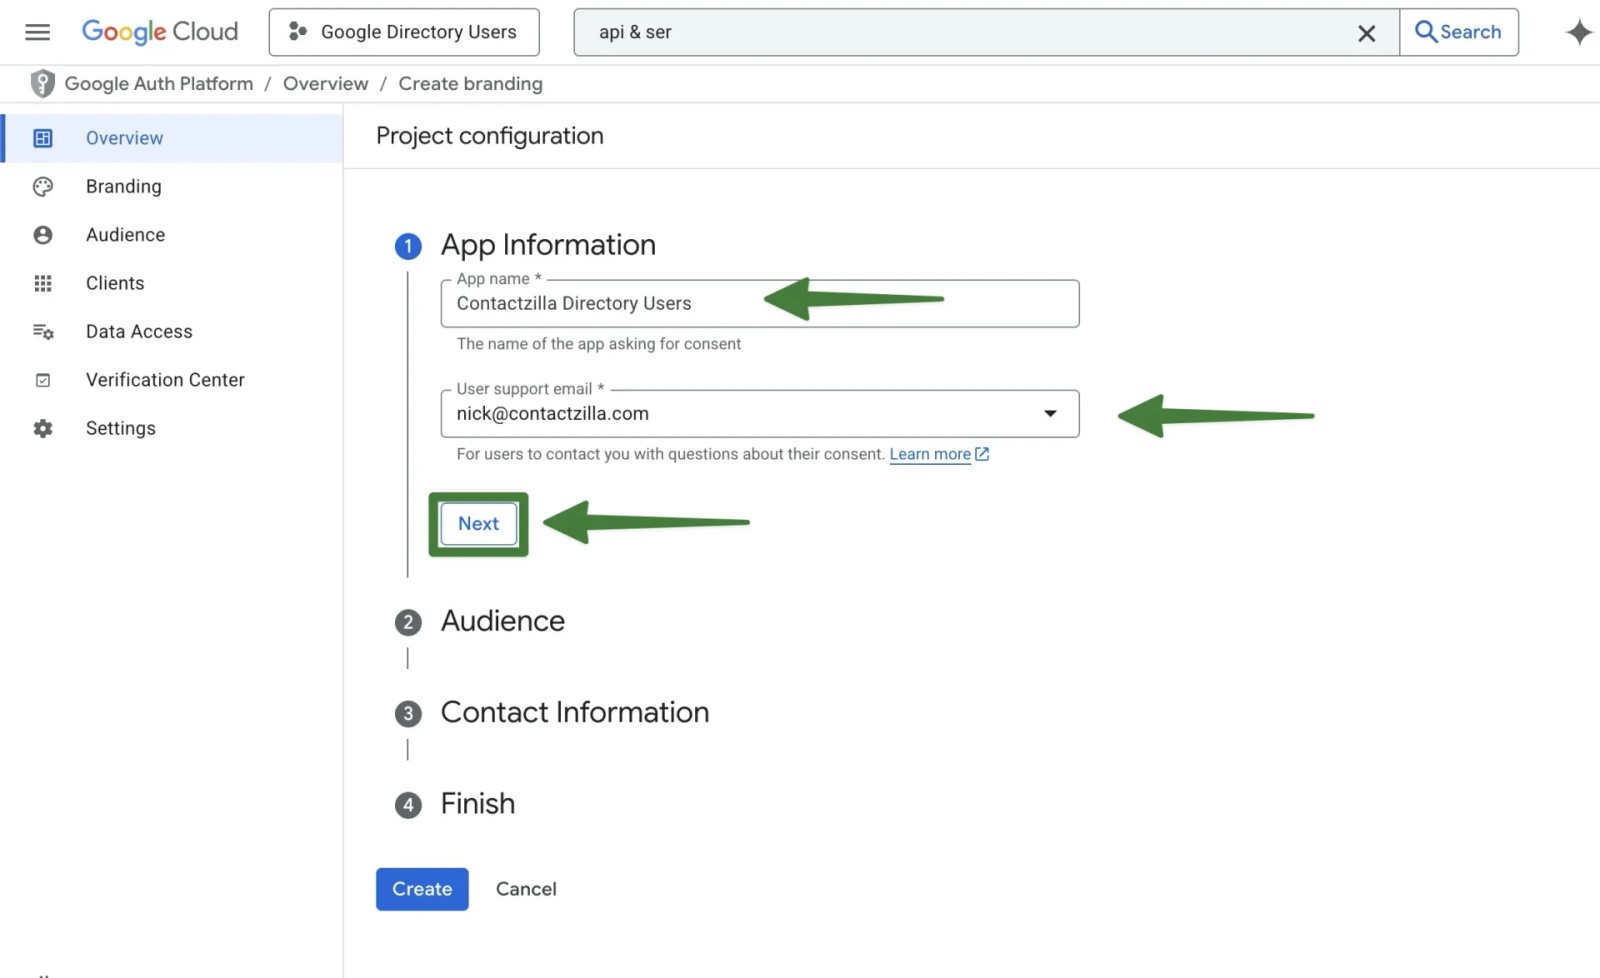Open Data Access in the sidebar
The height and width of the screenshot is (978, 1600).
(172, 332)
